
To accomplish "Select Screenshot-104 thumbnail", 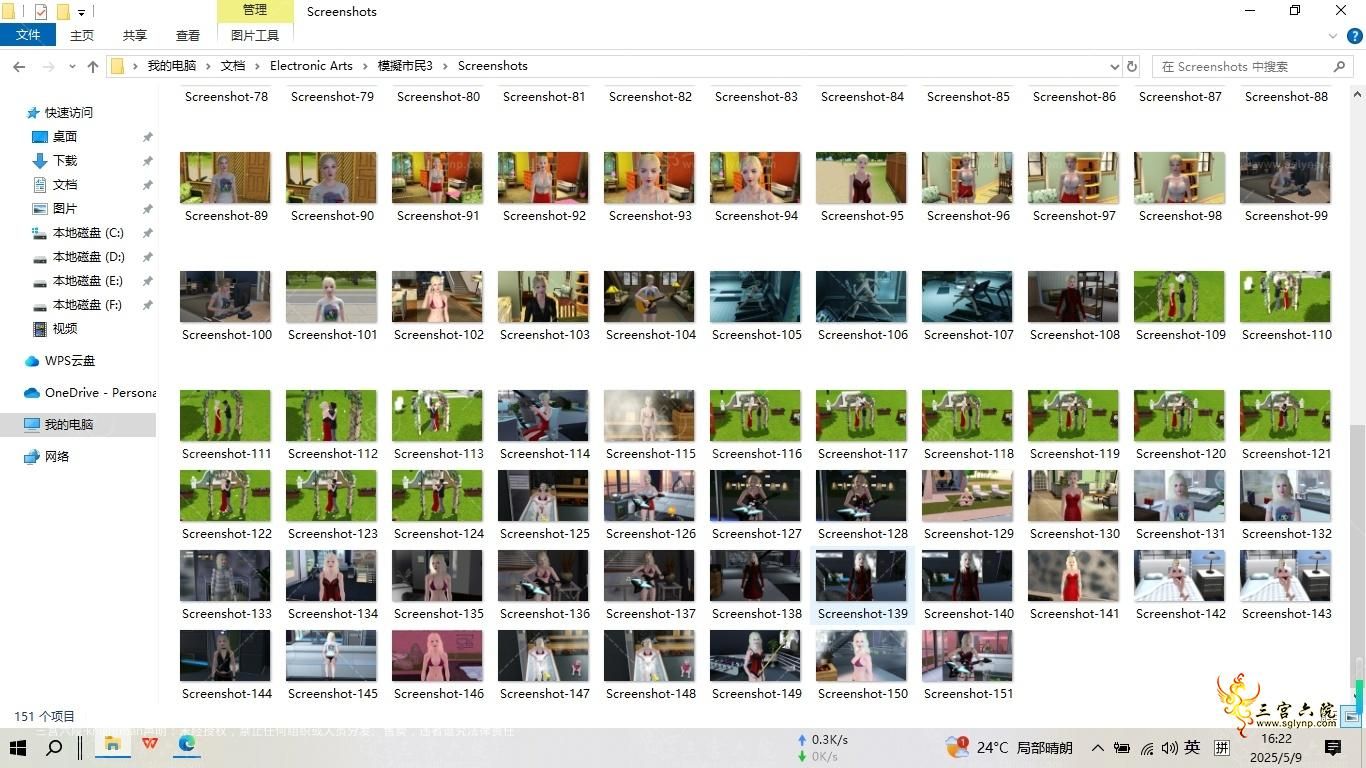I will tap(649, 297).
